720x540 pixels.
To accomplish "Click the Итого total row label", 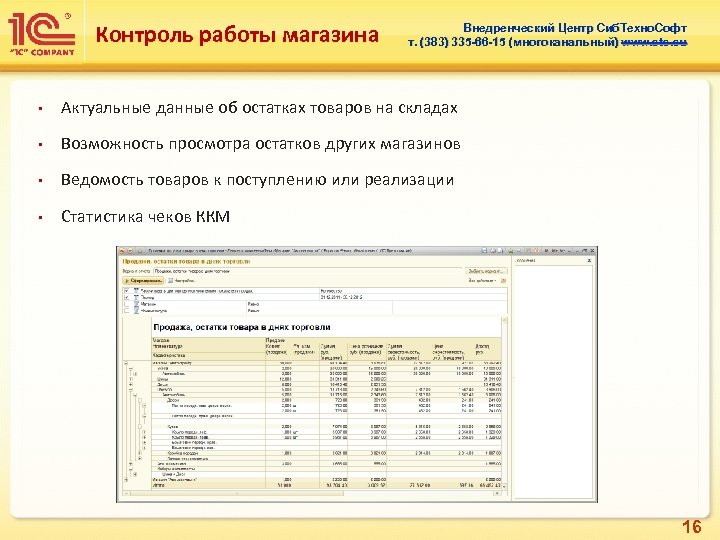I will (x=158, y=485).
